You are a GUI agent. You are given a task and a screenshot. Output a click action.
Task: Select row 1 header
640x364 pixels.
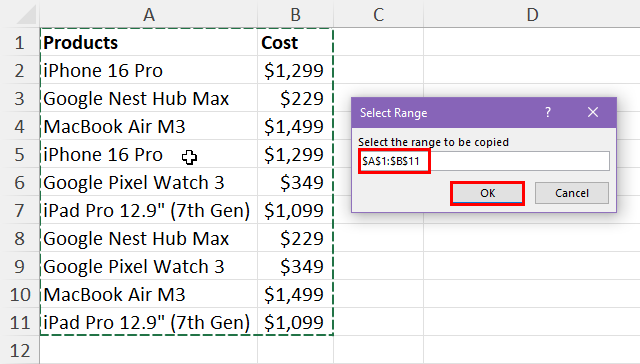click(20, 42)
